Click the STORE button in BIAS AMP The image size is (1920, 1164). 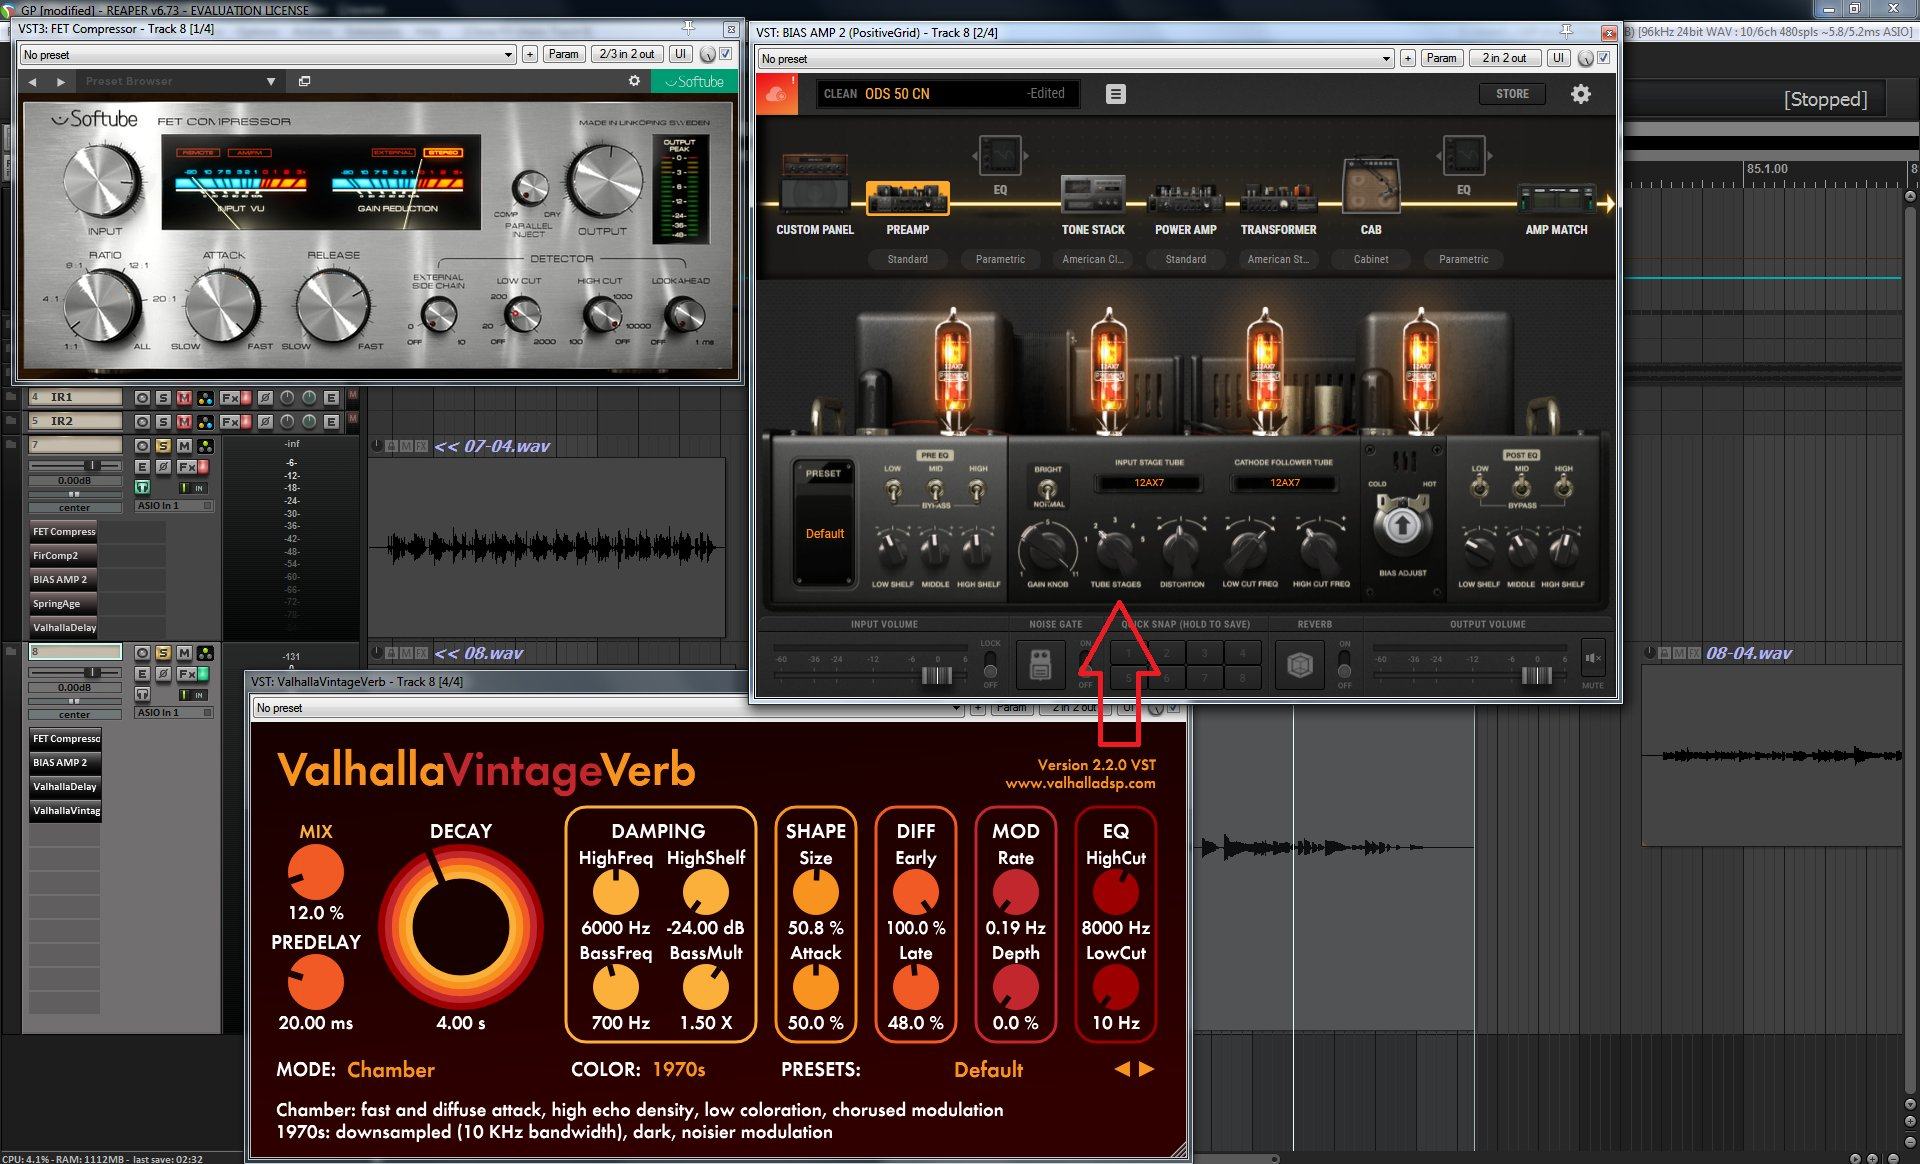click(x=1512, y=94)
